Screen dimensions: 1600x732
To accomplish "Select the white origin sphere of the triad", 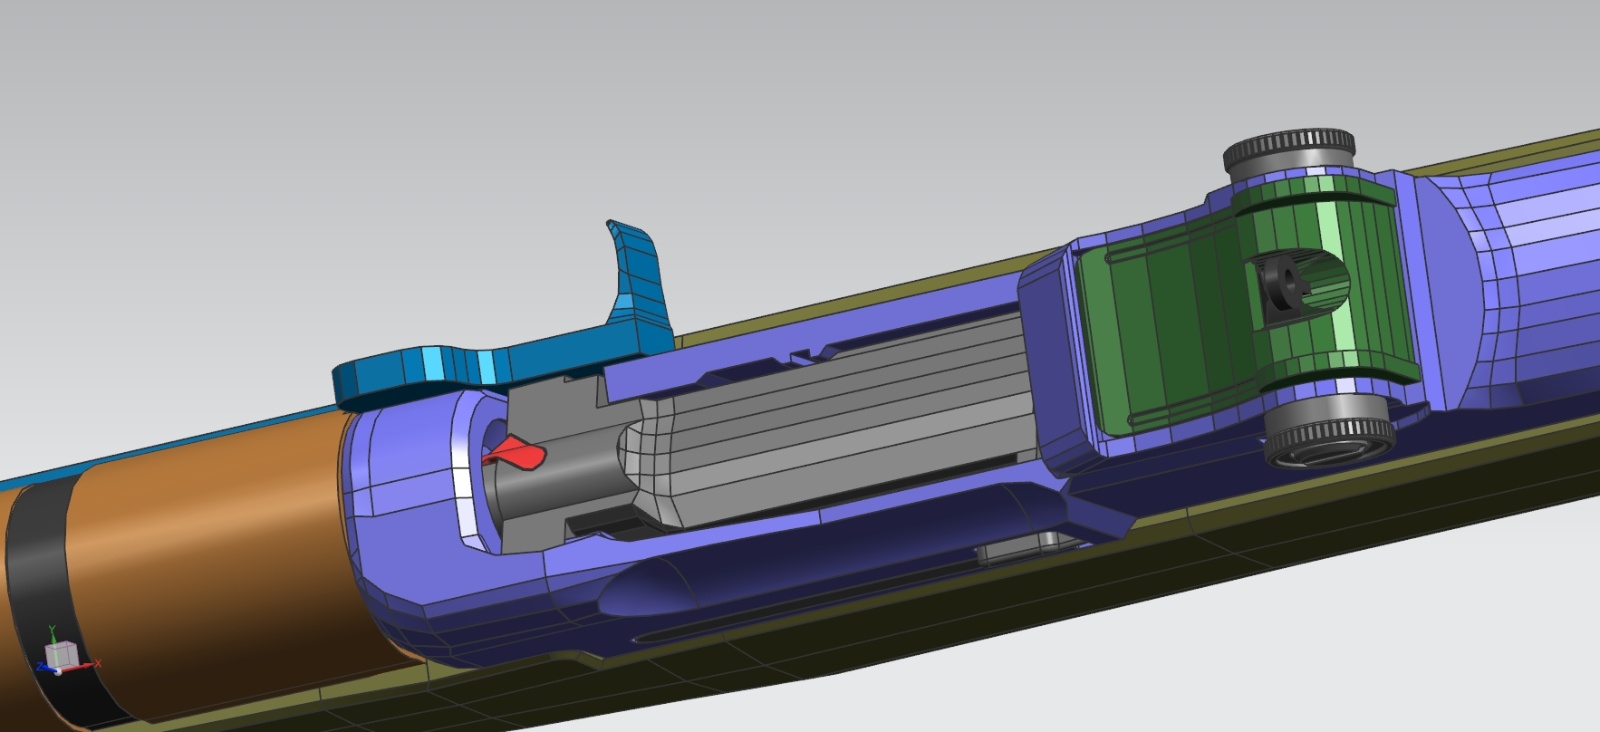I will (x=59, y=671).
